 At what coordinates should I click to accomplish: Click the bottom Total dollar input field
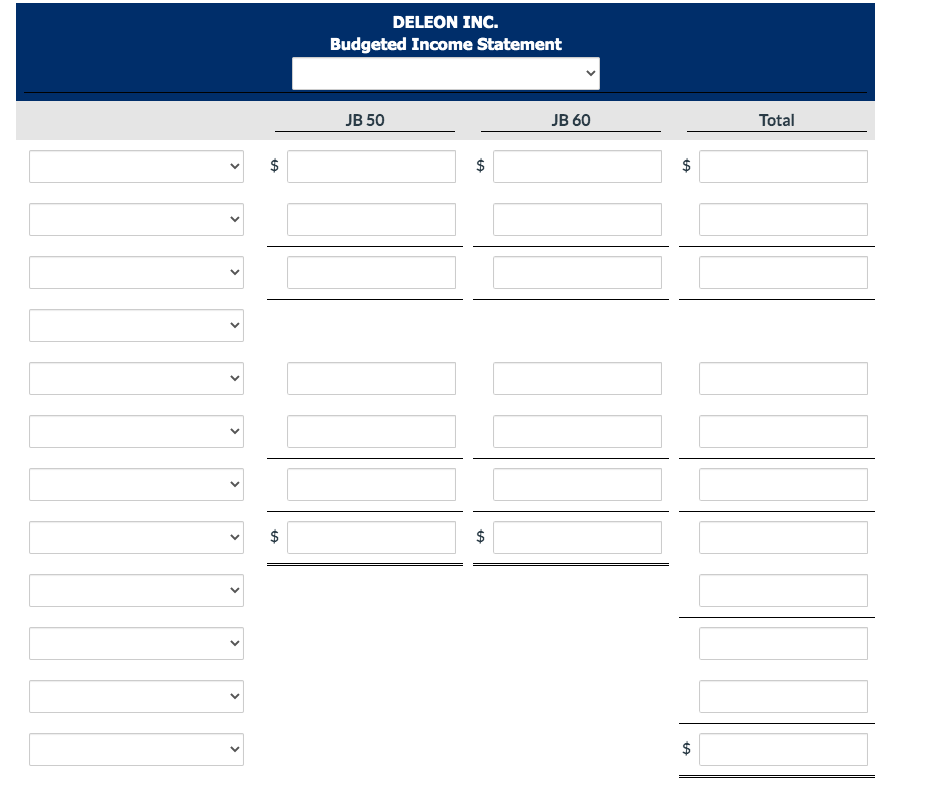click(x=783, y=749)
